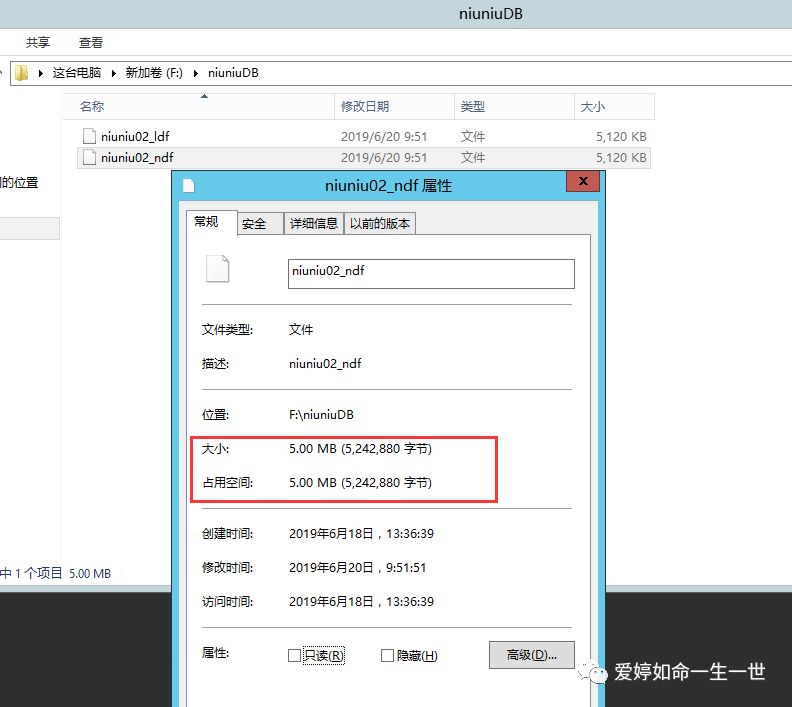Click the filename field containing niuniu02_ndf
Image resolution: width=792 pixels, height=707 pixels.
point(431,274)
